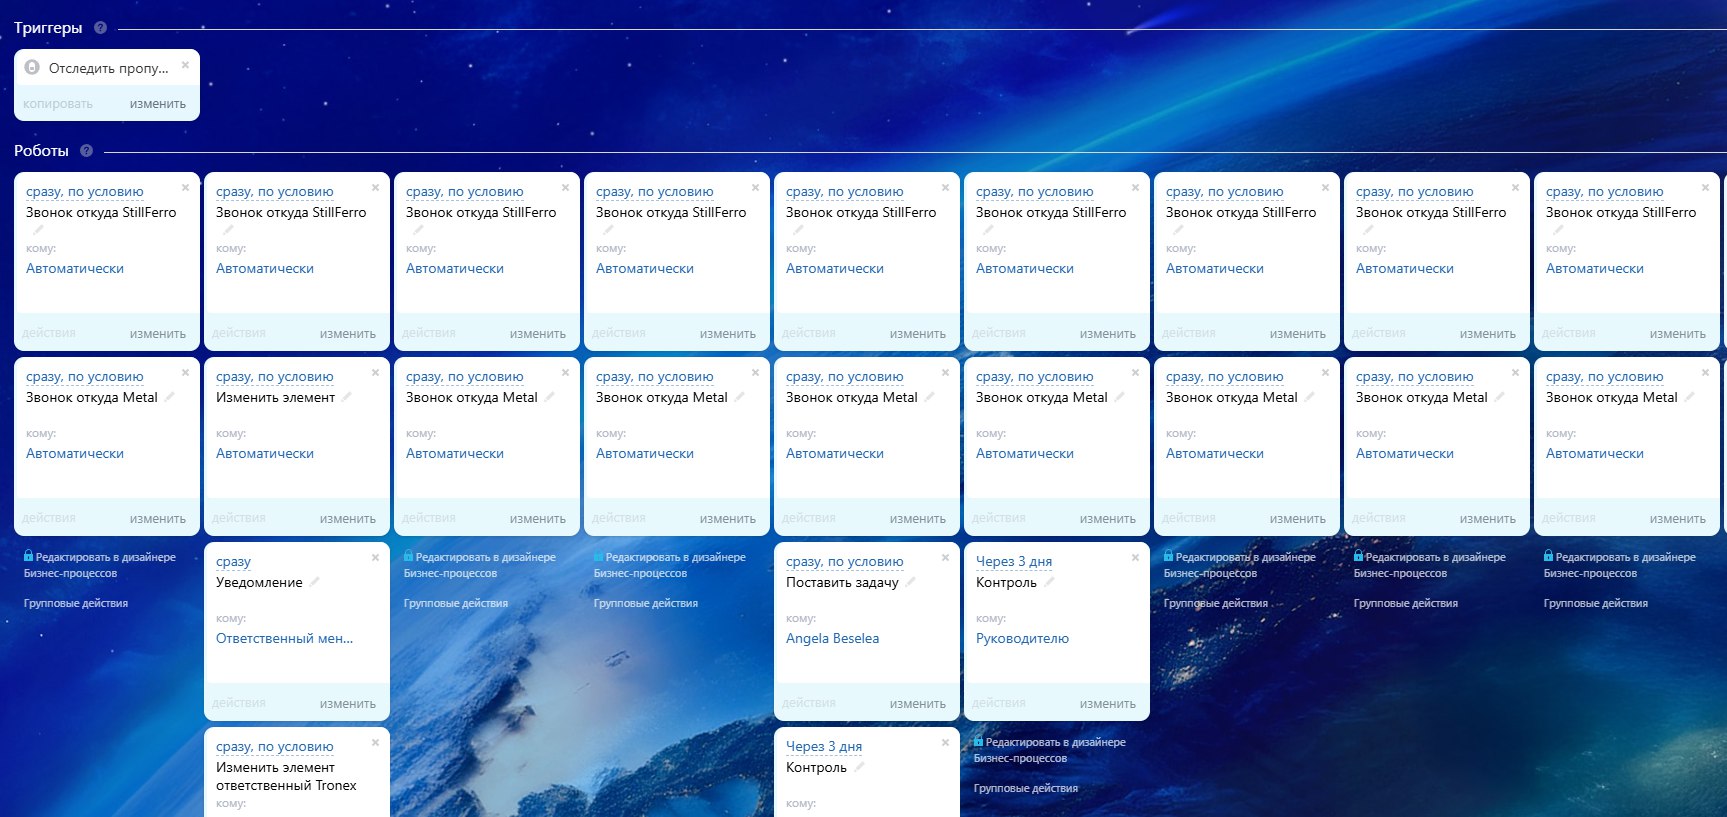The image size is (1727, 817).
Task: Open "действия" menu on the Уведомление robot
Action: (x=239, y=704)
